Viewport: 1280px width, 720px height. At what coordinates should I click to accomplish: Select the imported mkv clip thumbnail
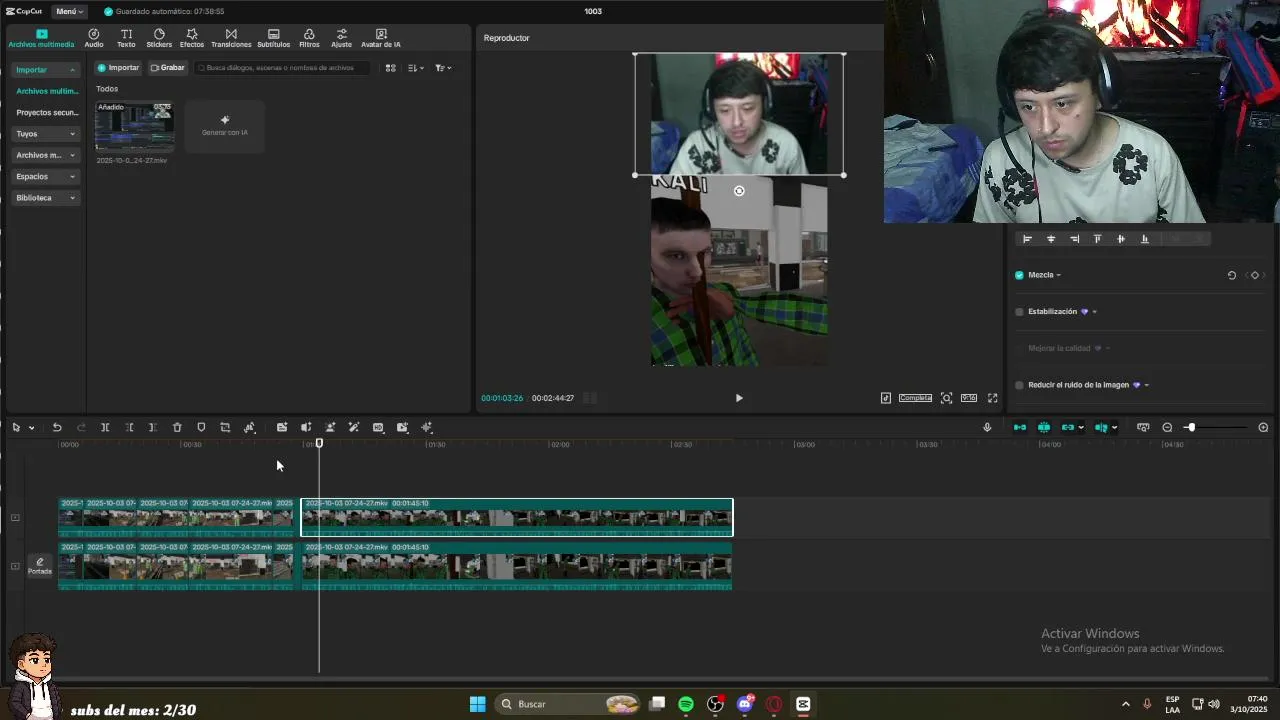pos(134,126)
